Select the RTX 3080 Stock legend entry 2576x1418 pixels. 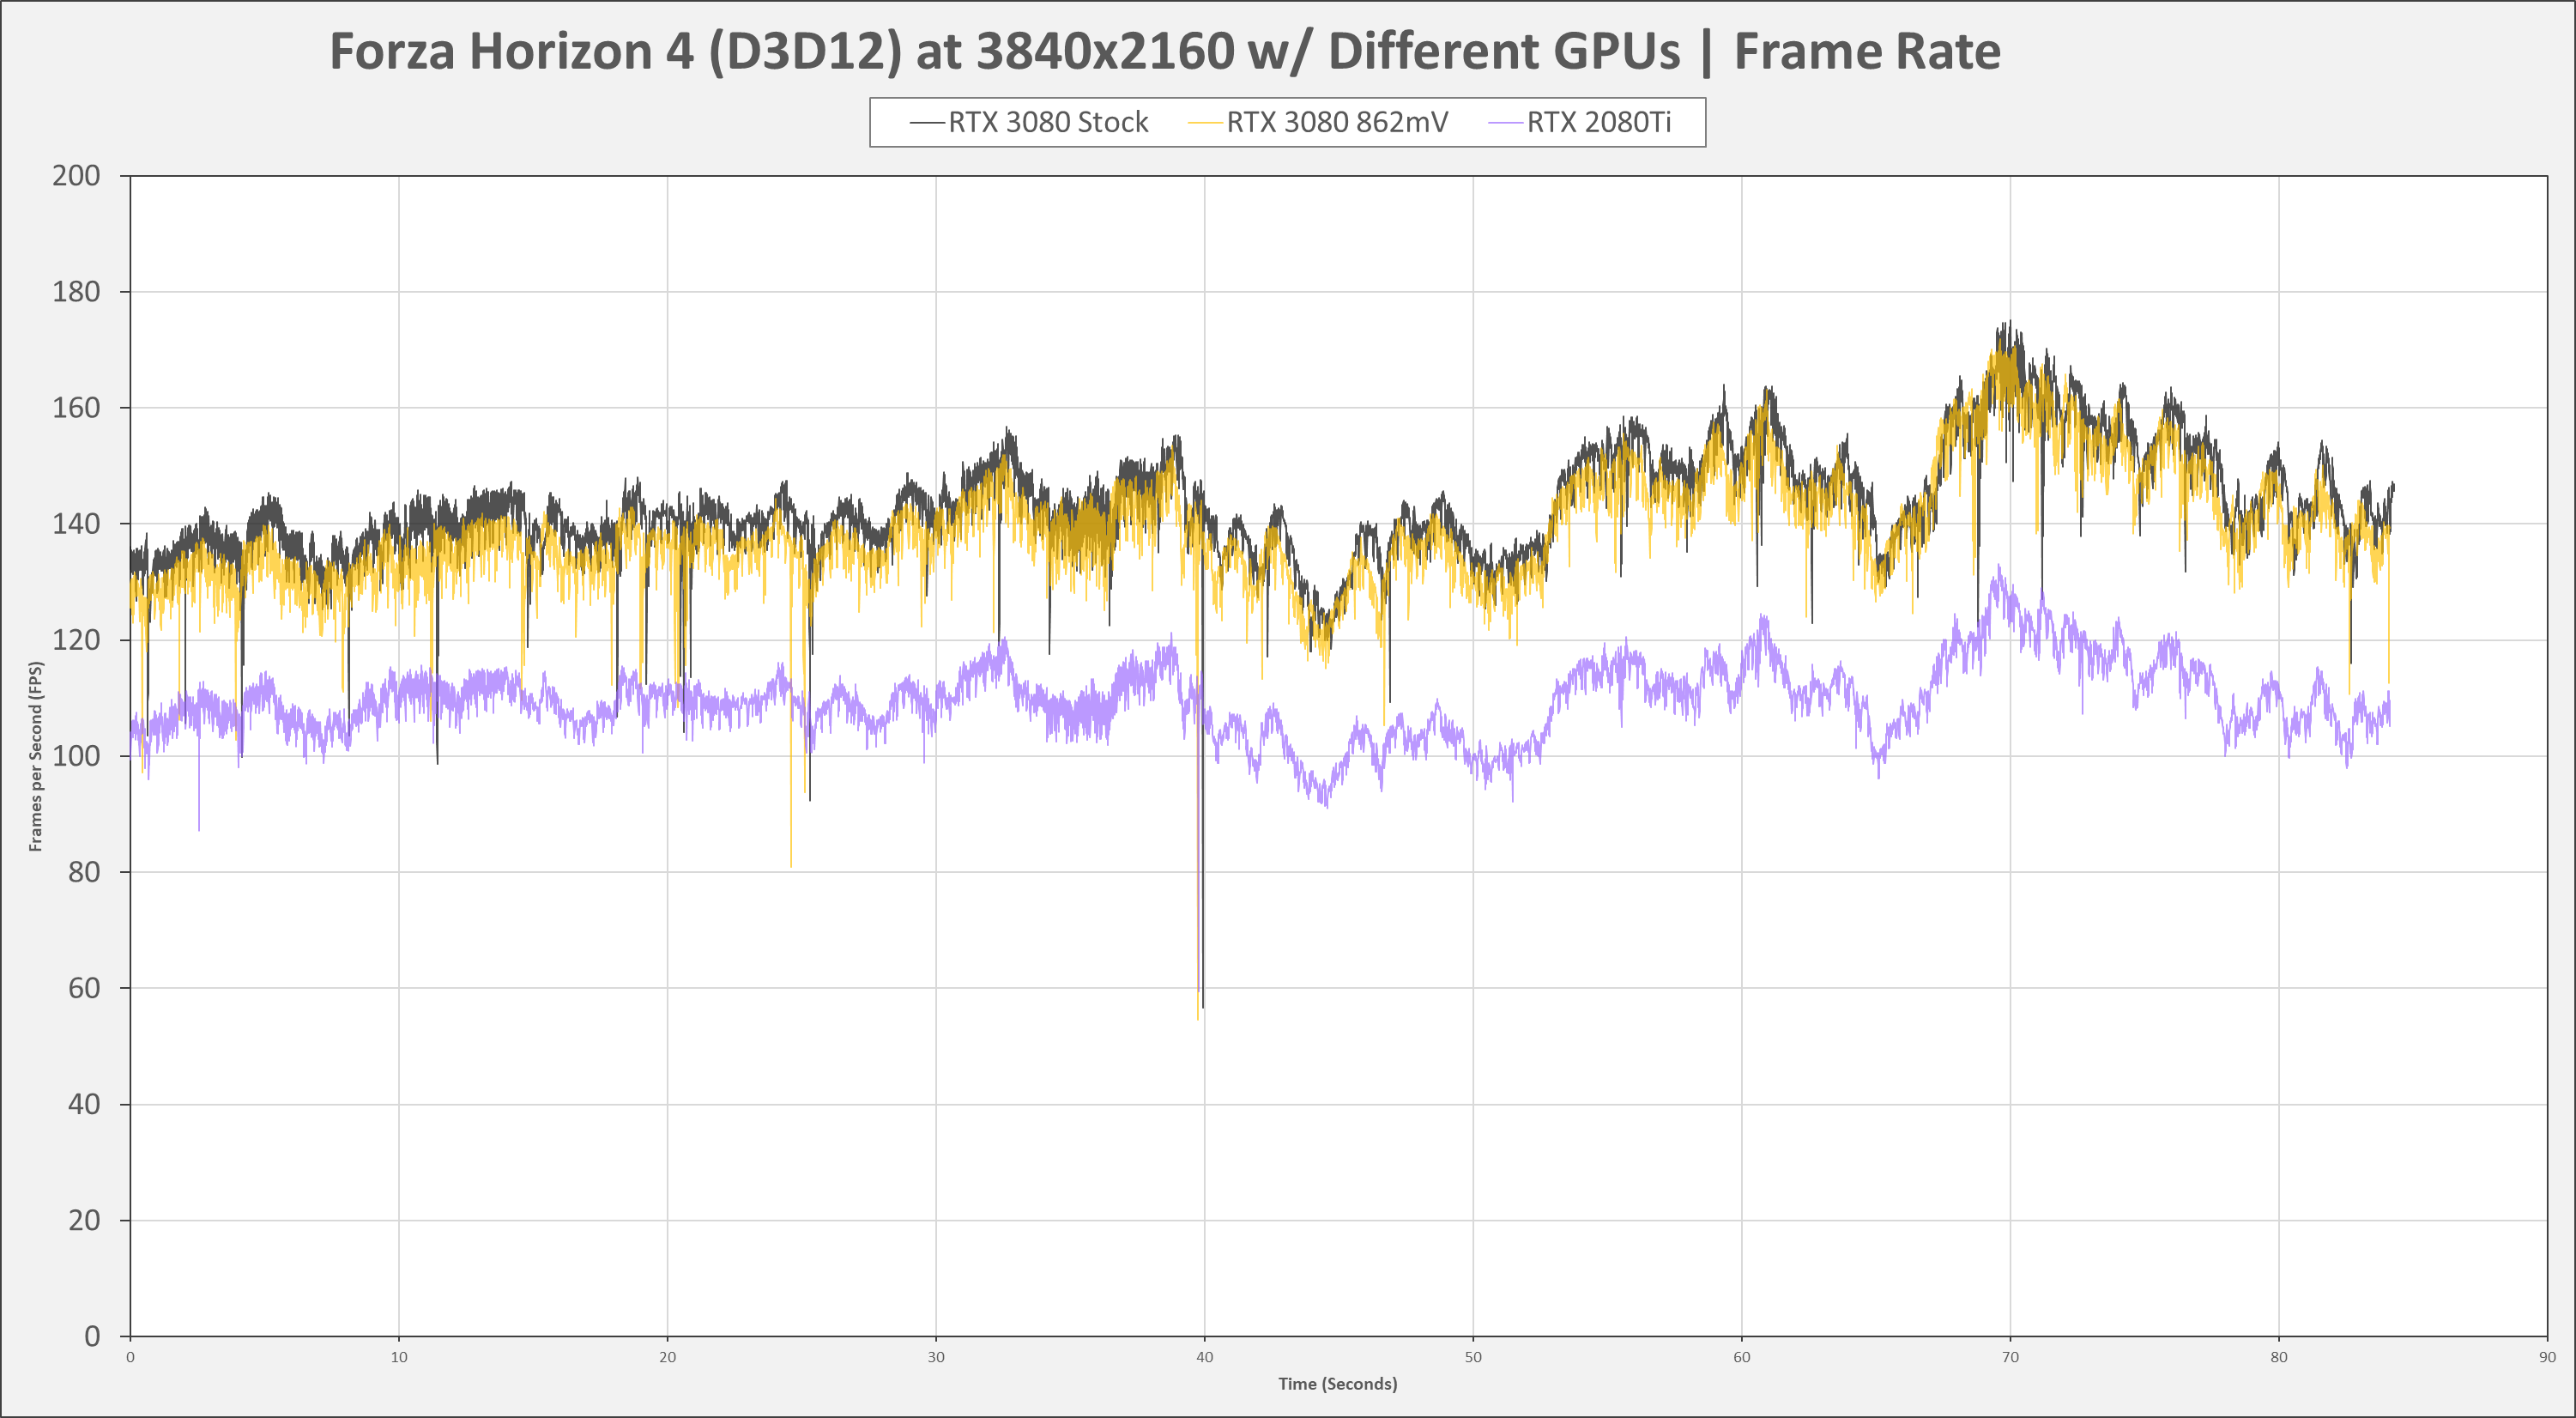1047,122
